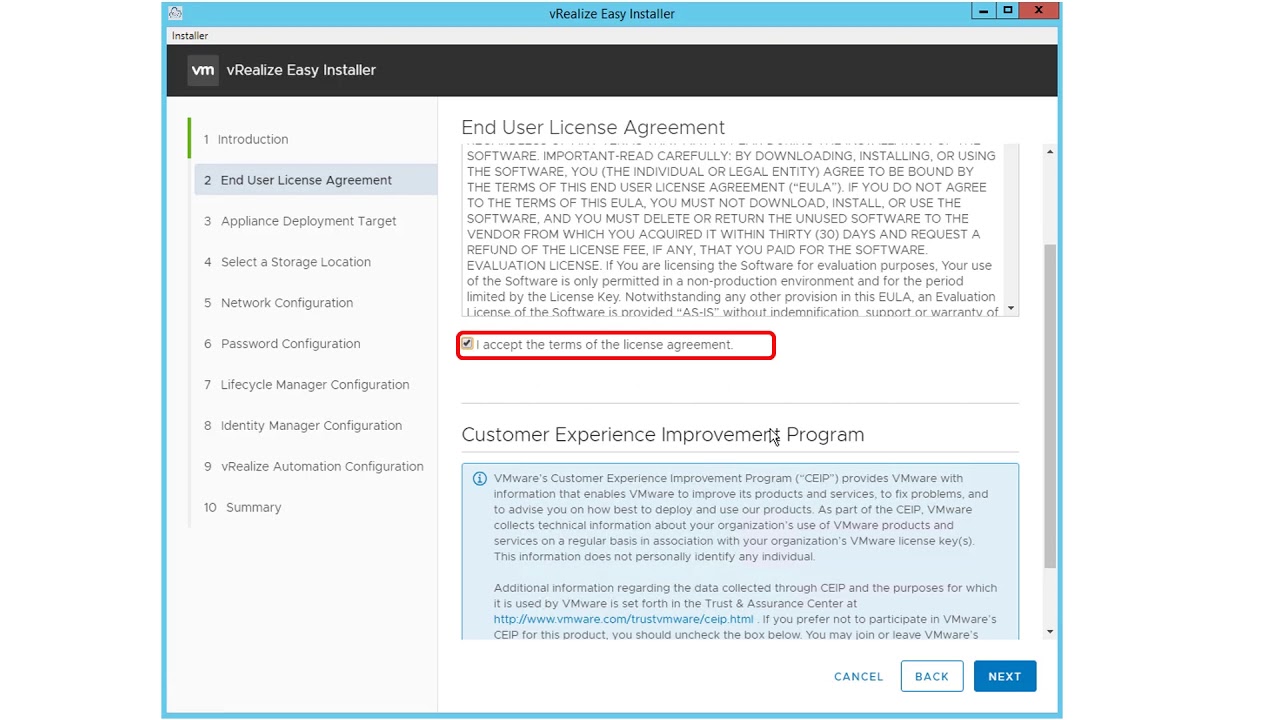Screen dimensions: 1280x720
Task: Select the Network Configuration step
Action: click(286, 303)
